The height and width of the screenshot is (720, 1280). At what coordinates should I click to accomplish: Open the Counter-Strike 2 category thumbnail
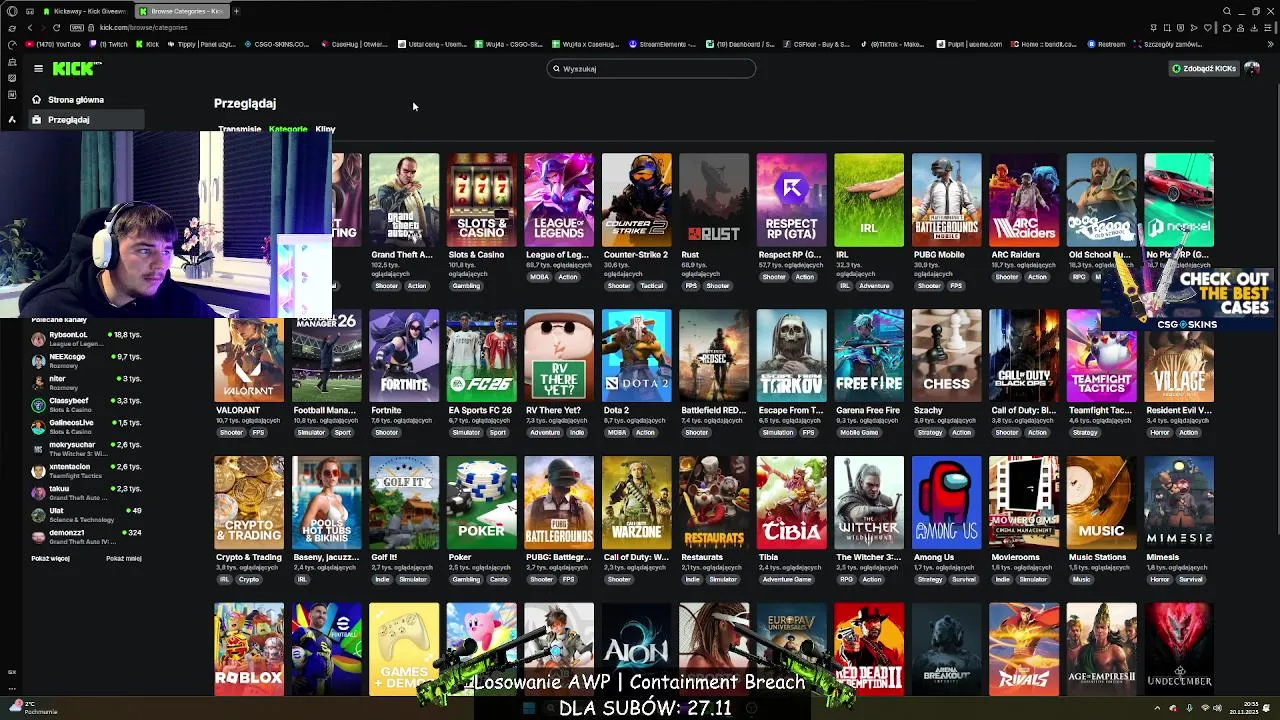click(x=636, y=200)
